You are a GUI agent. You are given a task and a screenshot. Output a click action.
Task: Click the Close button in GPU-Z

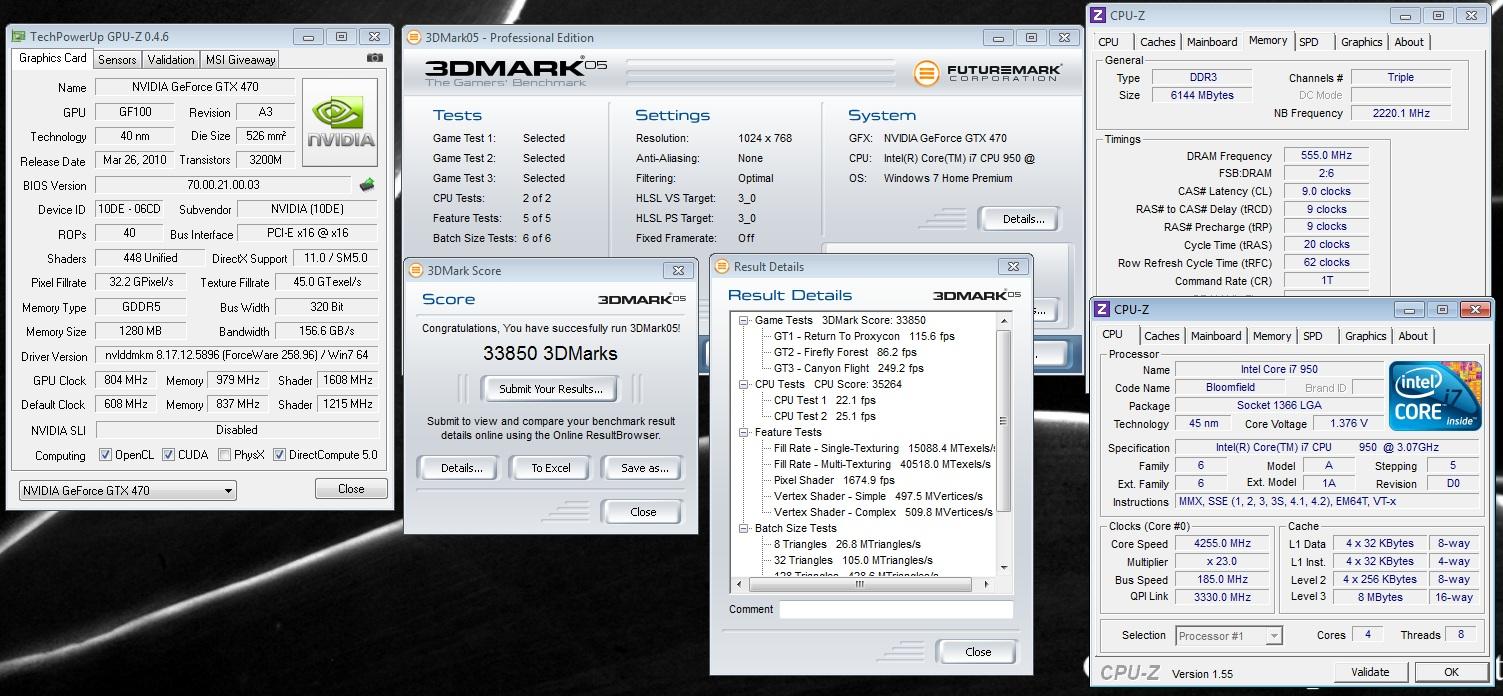pyautogui.click(x=351, y=489)
